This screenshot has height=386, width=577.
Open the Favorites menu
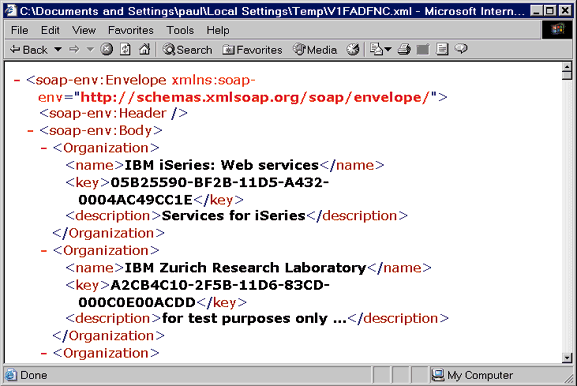(131, 30)
